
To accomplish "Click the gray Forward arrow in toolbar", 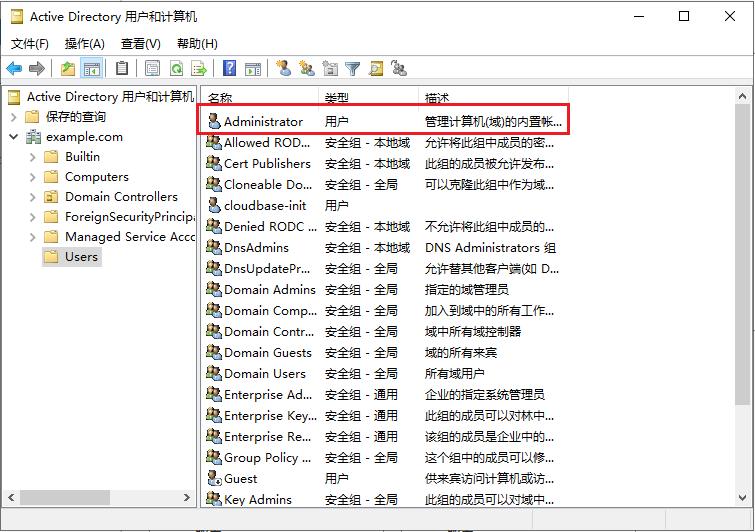I will [x=37, y=69].
